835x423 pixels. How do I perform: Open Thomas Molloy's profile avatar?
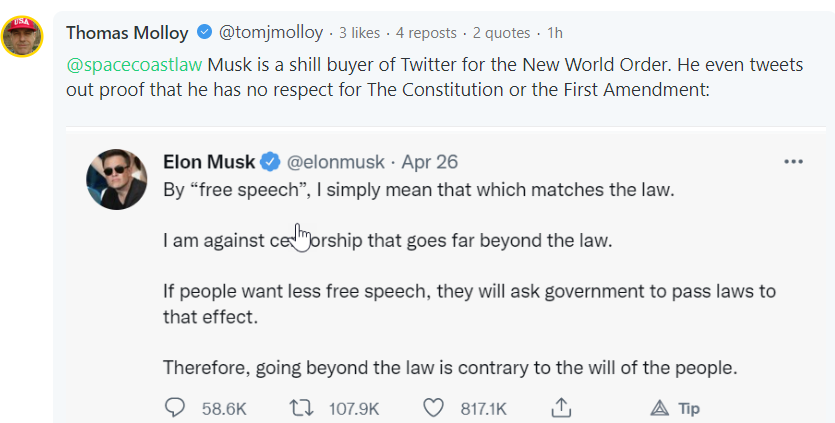coord(22,37)
